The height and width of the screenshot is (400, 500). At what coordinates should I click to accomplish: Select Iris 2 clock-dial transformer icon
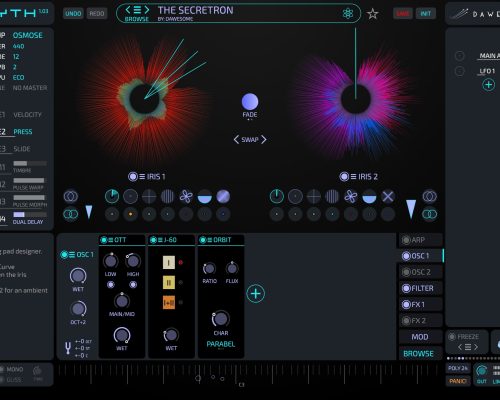pyautogui.click(x=277, y=196)
